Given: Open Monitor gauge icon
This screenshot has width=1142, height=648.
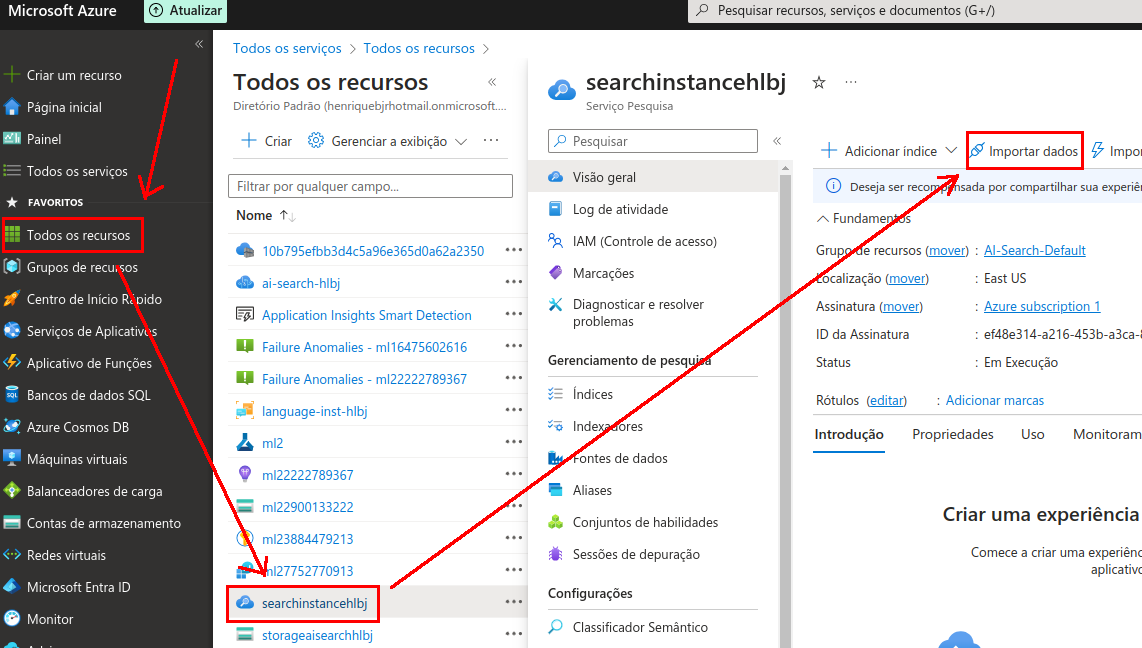Looking at the screenshot, I should point(12,619).
